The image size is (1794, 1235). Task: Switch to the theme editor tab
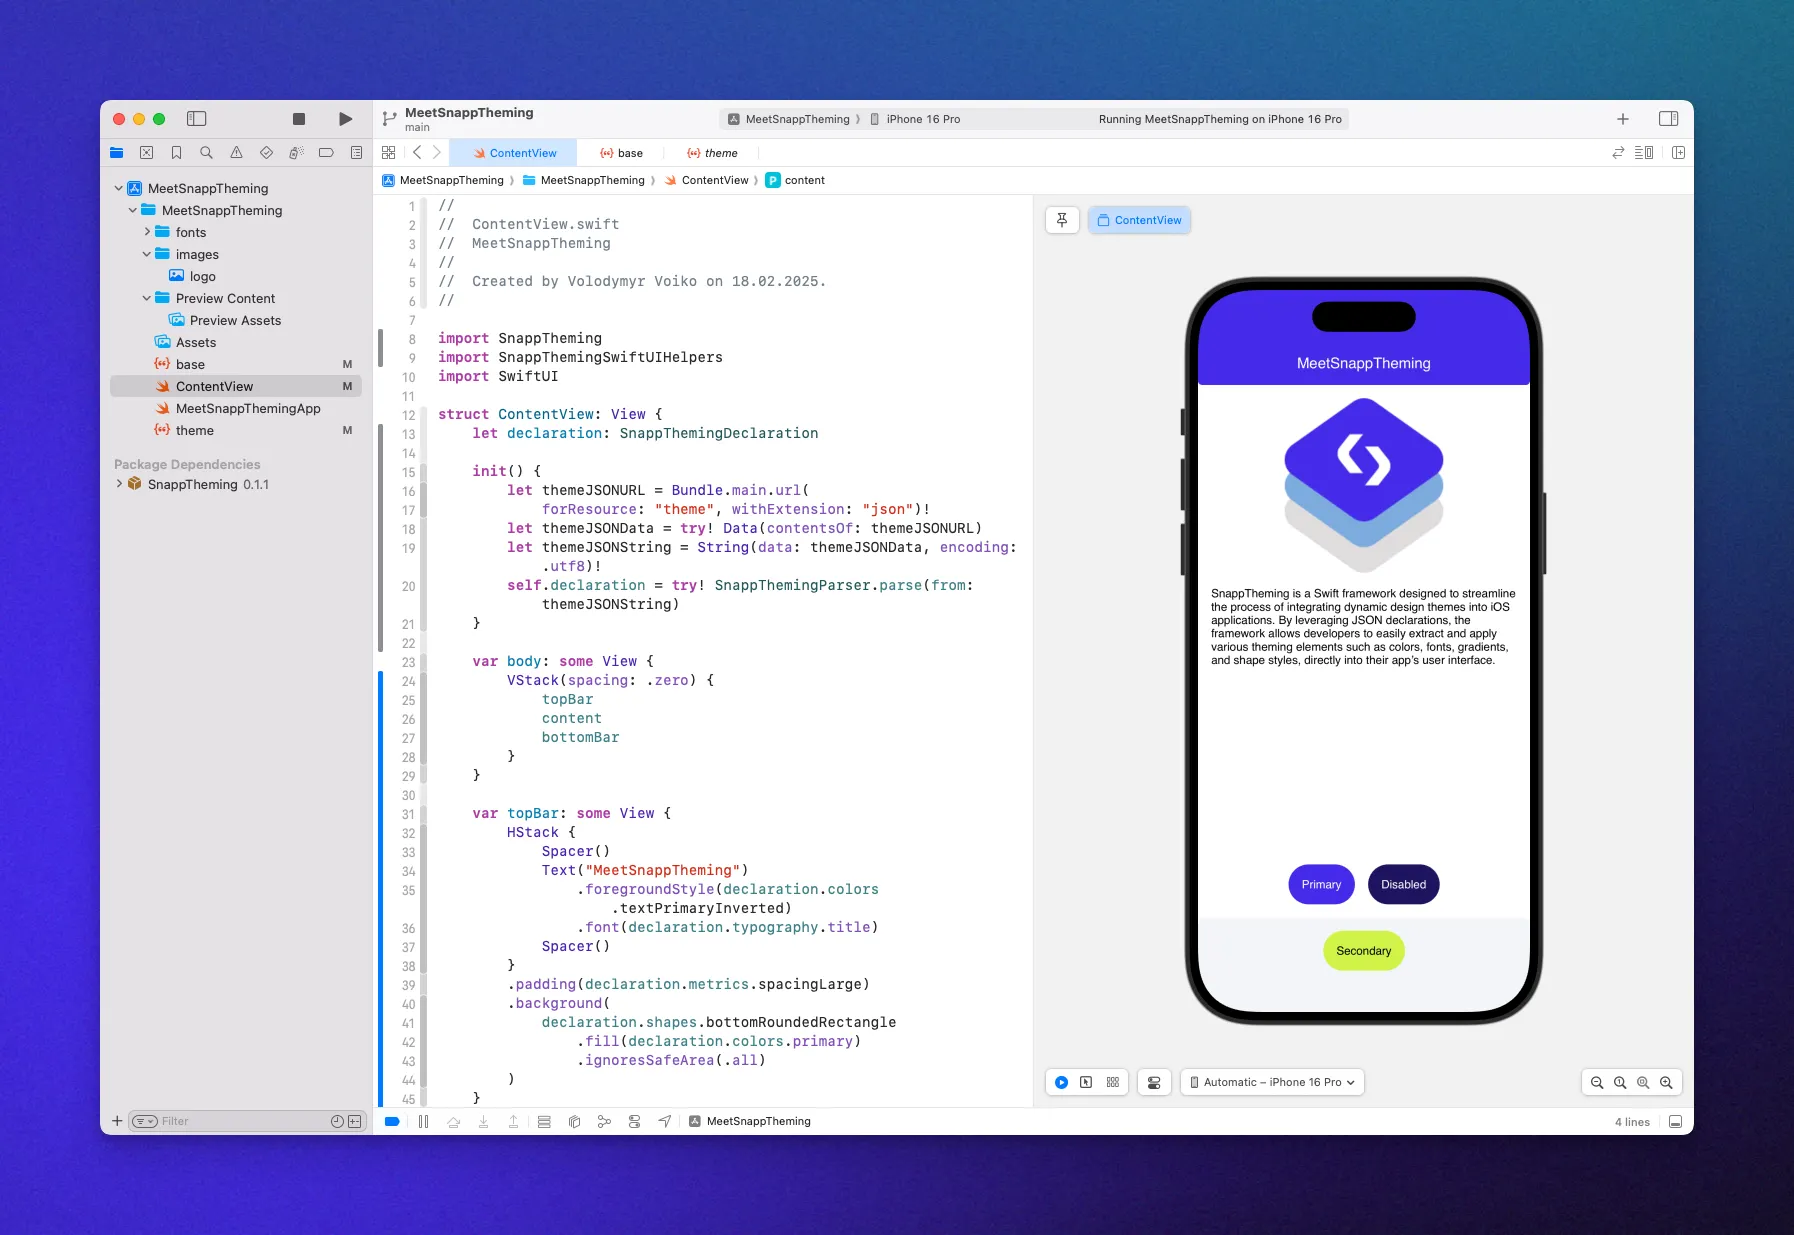point(712,153)
